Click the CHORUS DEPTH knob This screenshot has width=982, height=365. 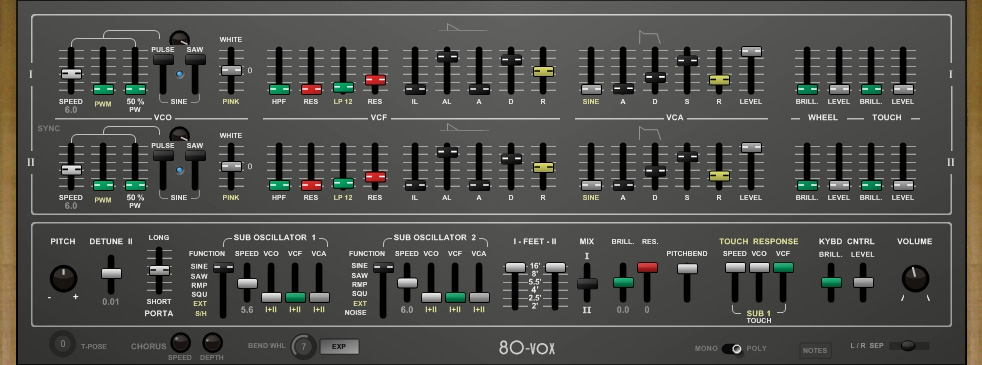pos(212,342)
